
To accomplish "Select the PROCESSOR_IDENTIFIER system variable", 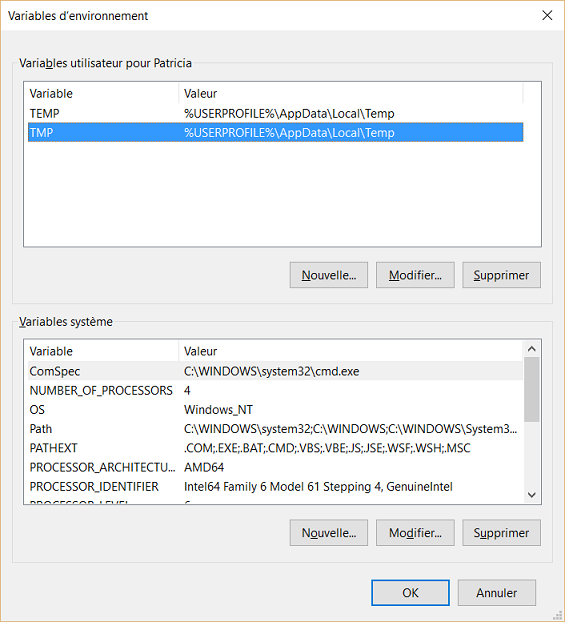I will coord(275,486).
